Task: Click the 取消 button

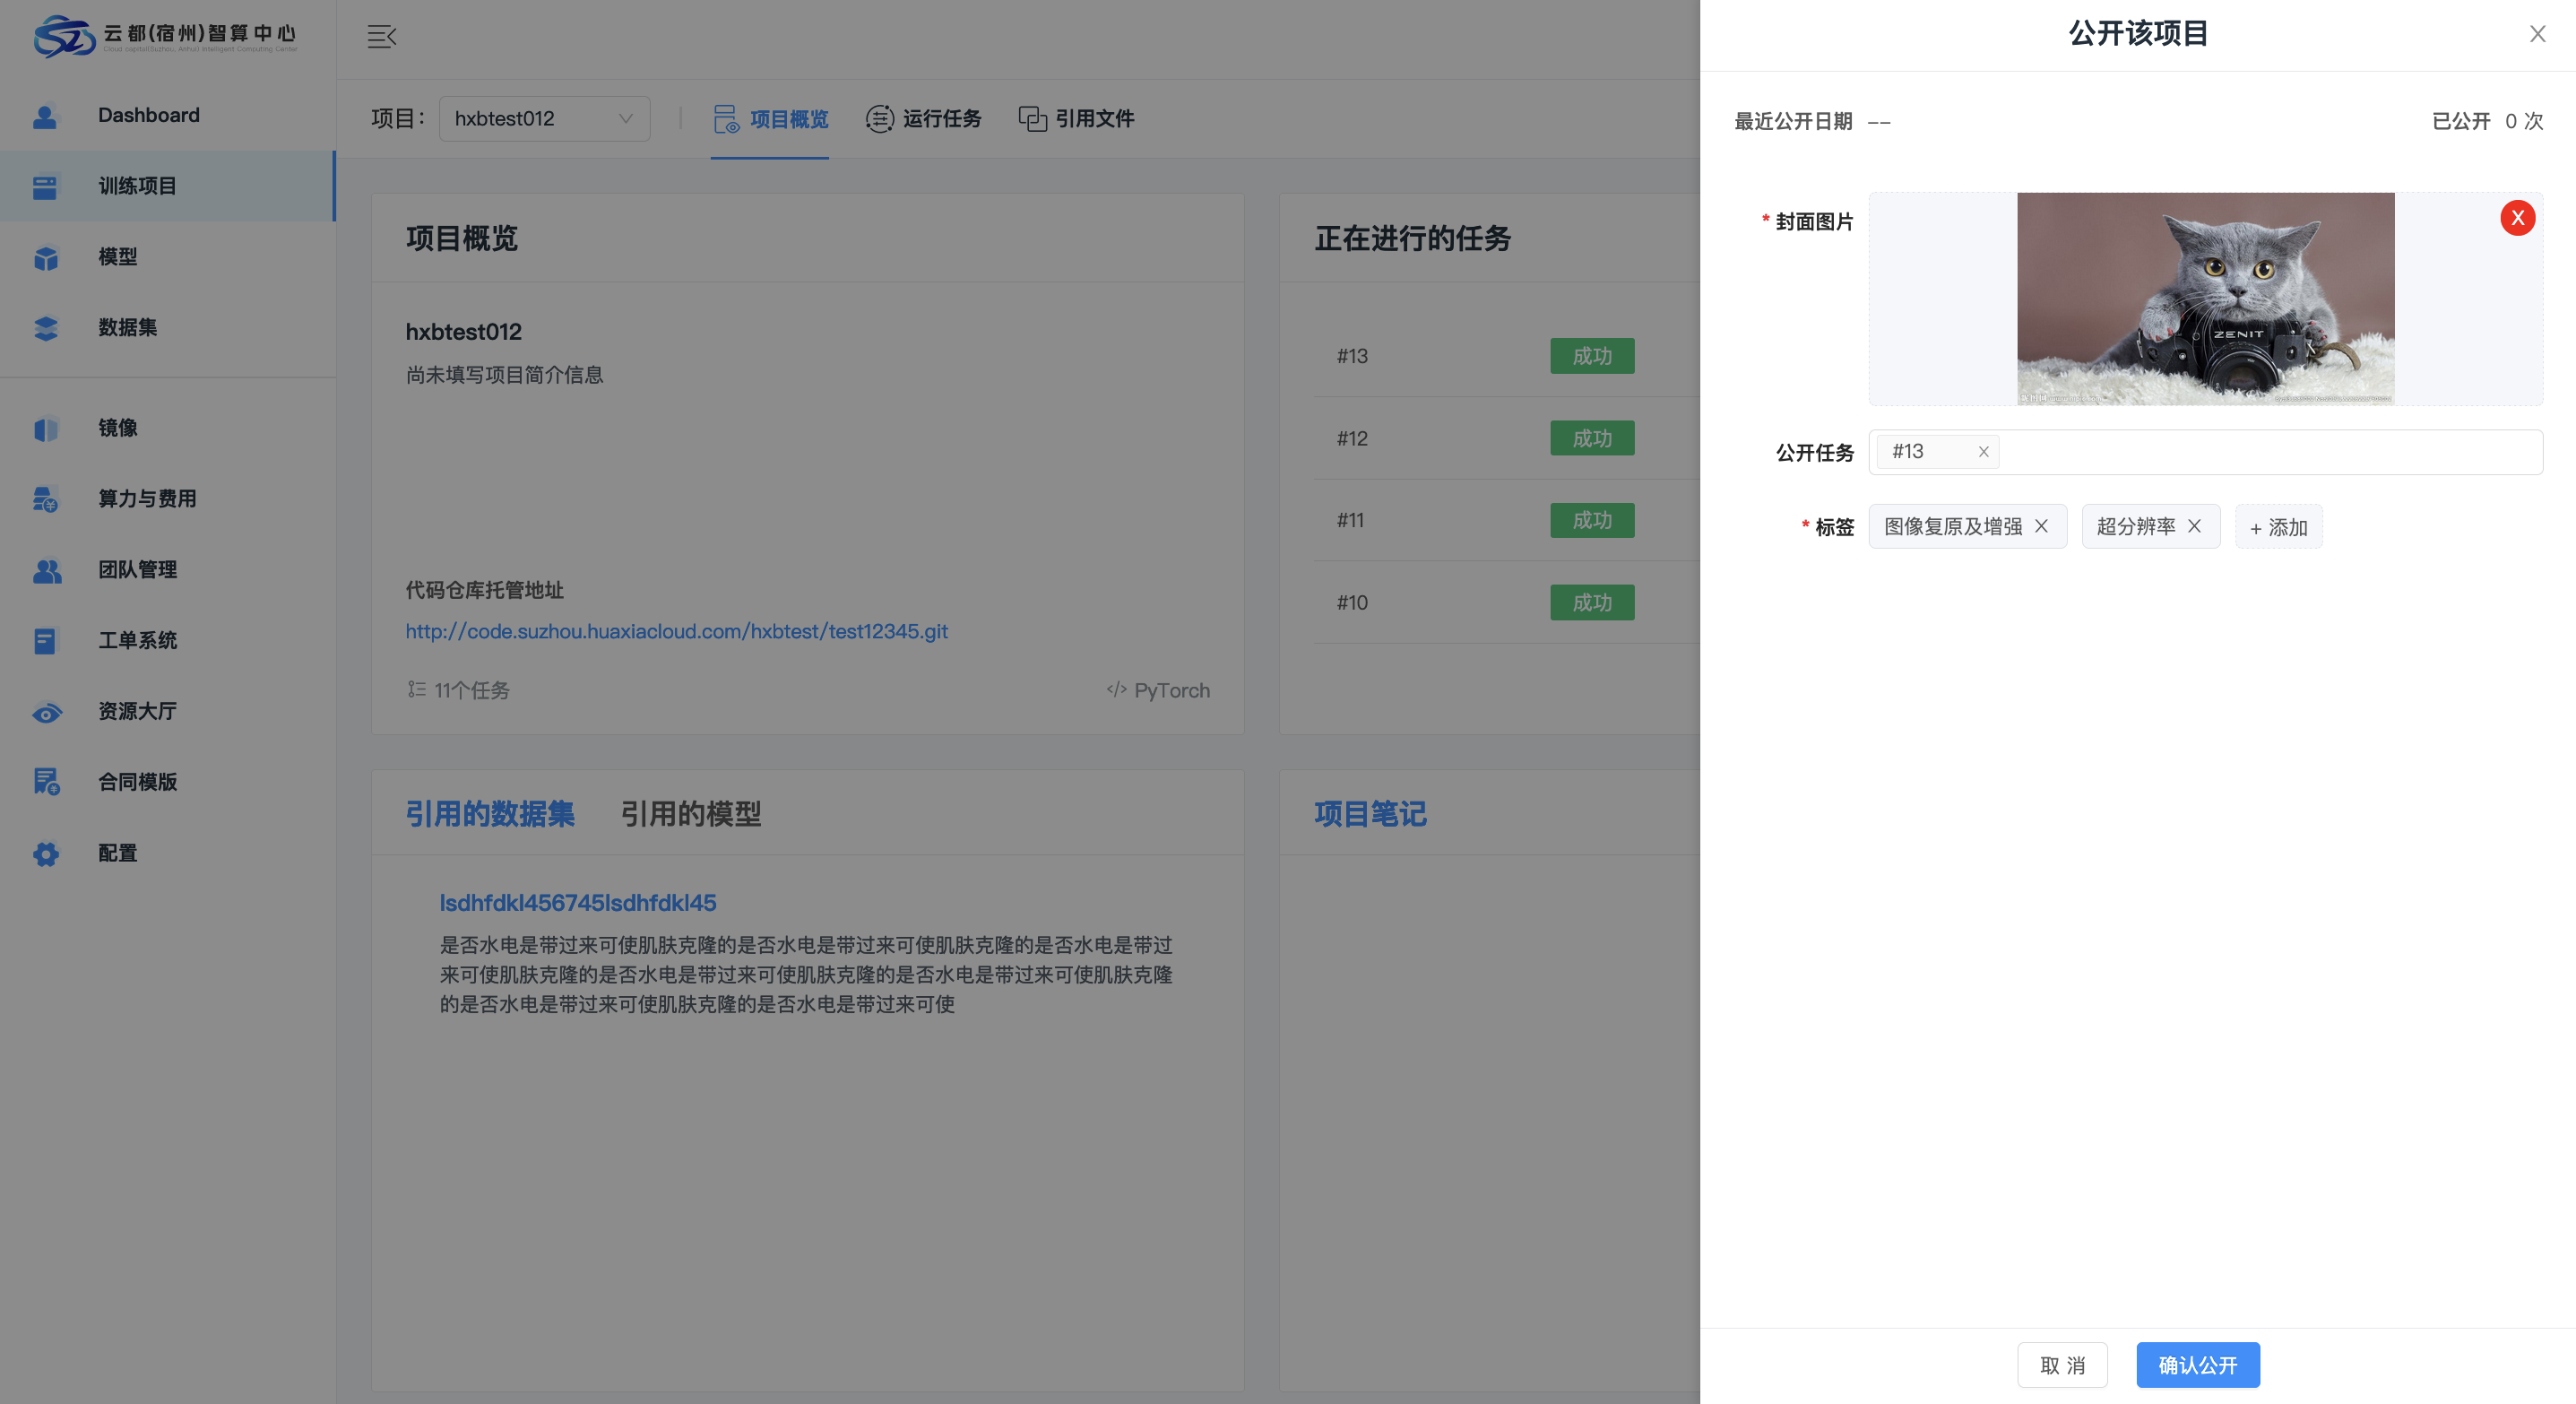Action: [2062, 1365]
